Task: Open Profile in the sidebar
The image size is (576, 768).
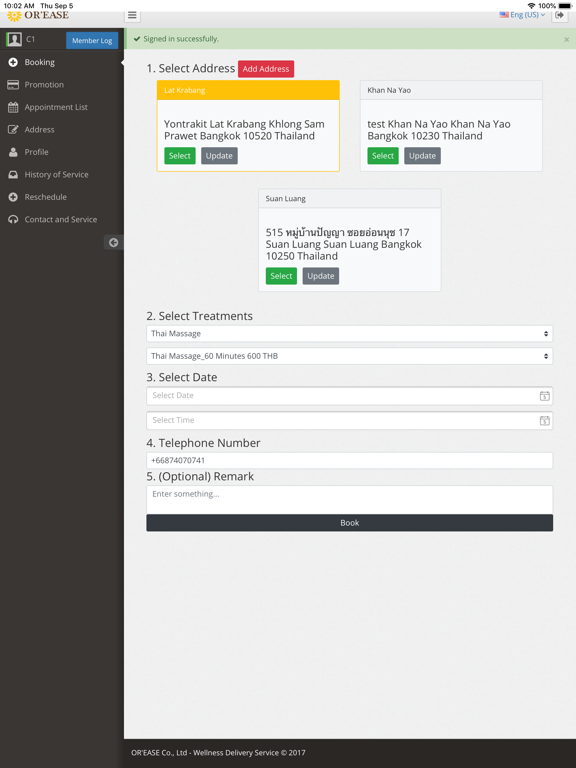Action: point(62,152)
